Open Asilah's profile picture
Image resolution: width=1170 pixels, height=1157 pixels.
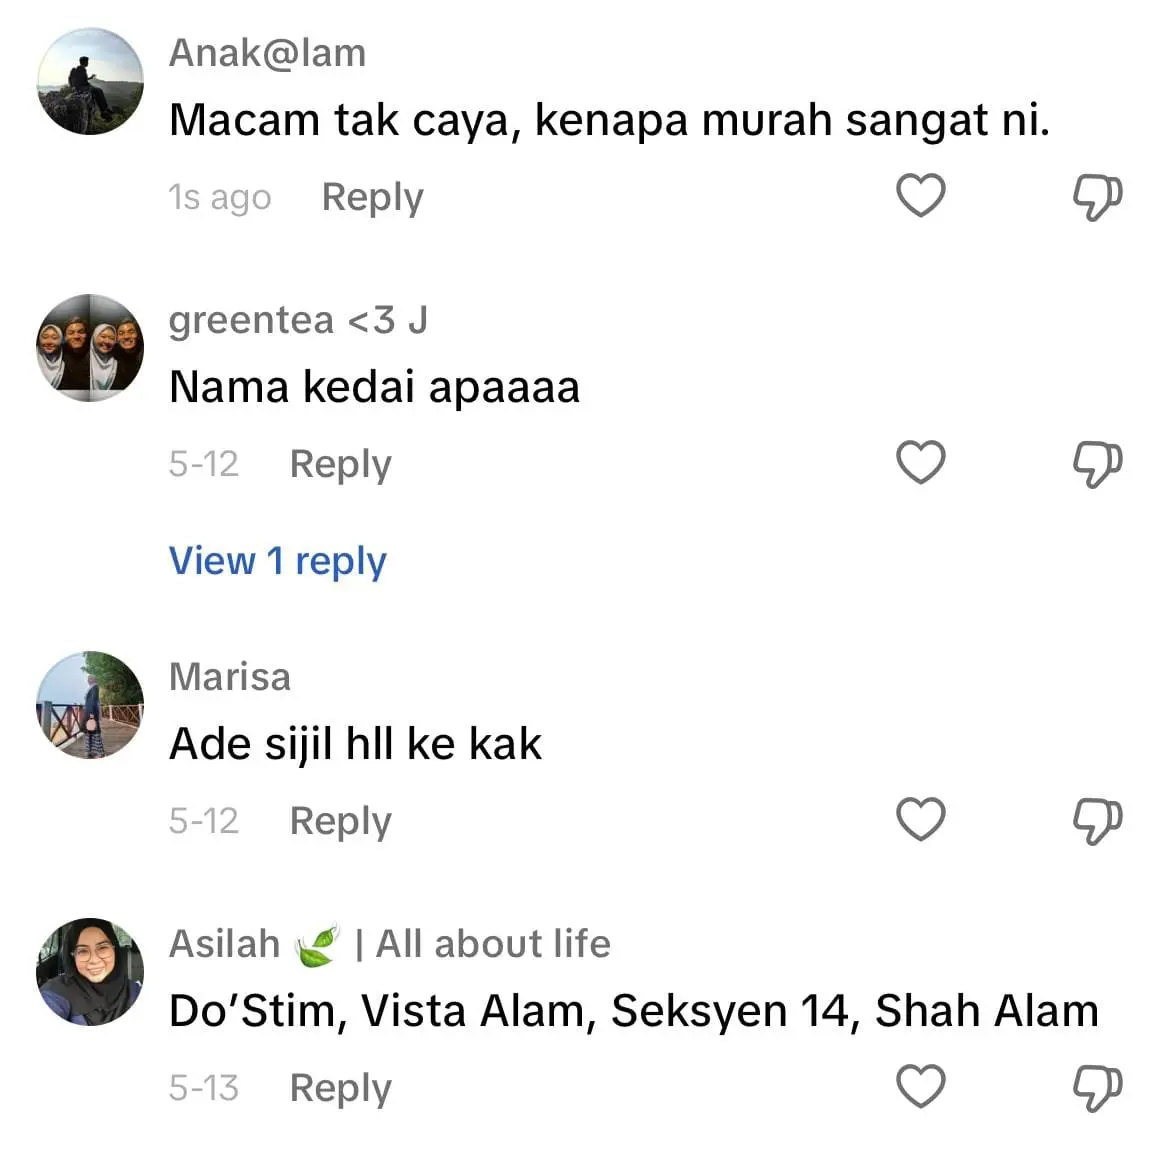90,972
